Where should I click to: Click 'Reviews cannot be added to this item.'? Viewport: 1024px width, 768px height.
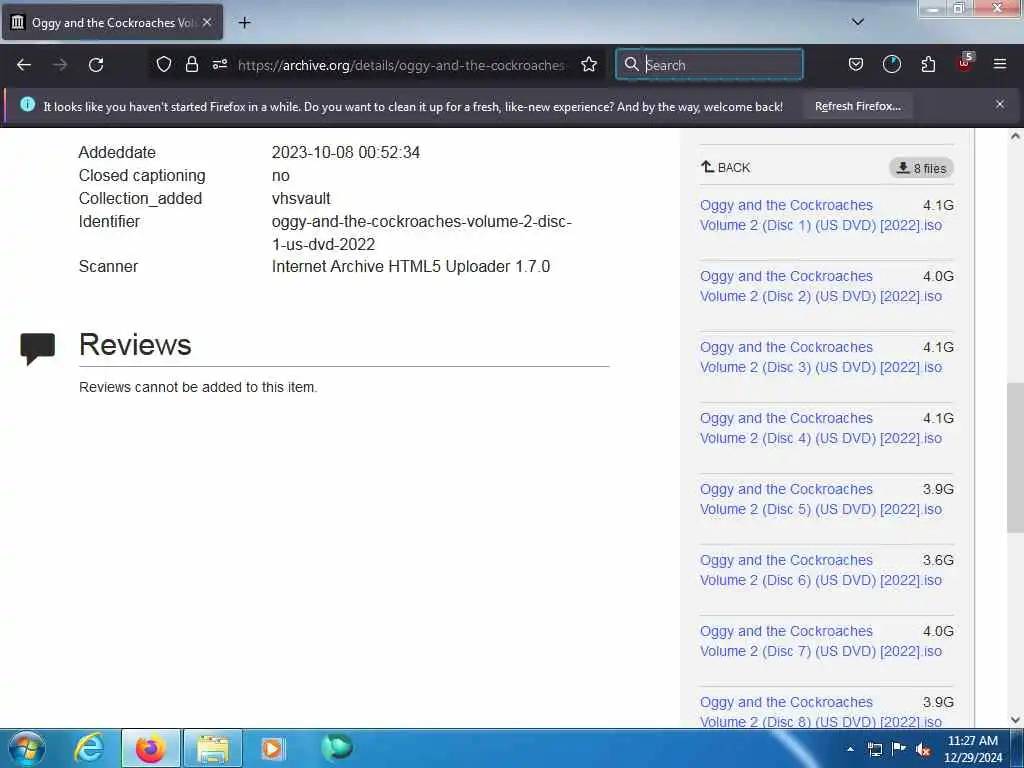(198, 387)
